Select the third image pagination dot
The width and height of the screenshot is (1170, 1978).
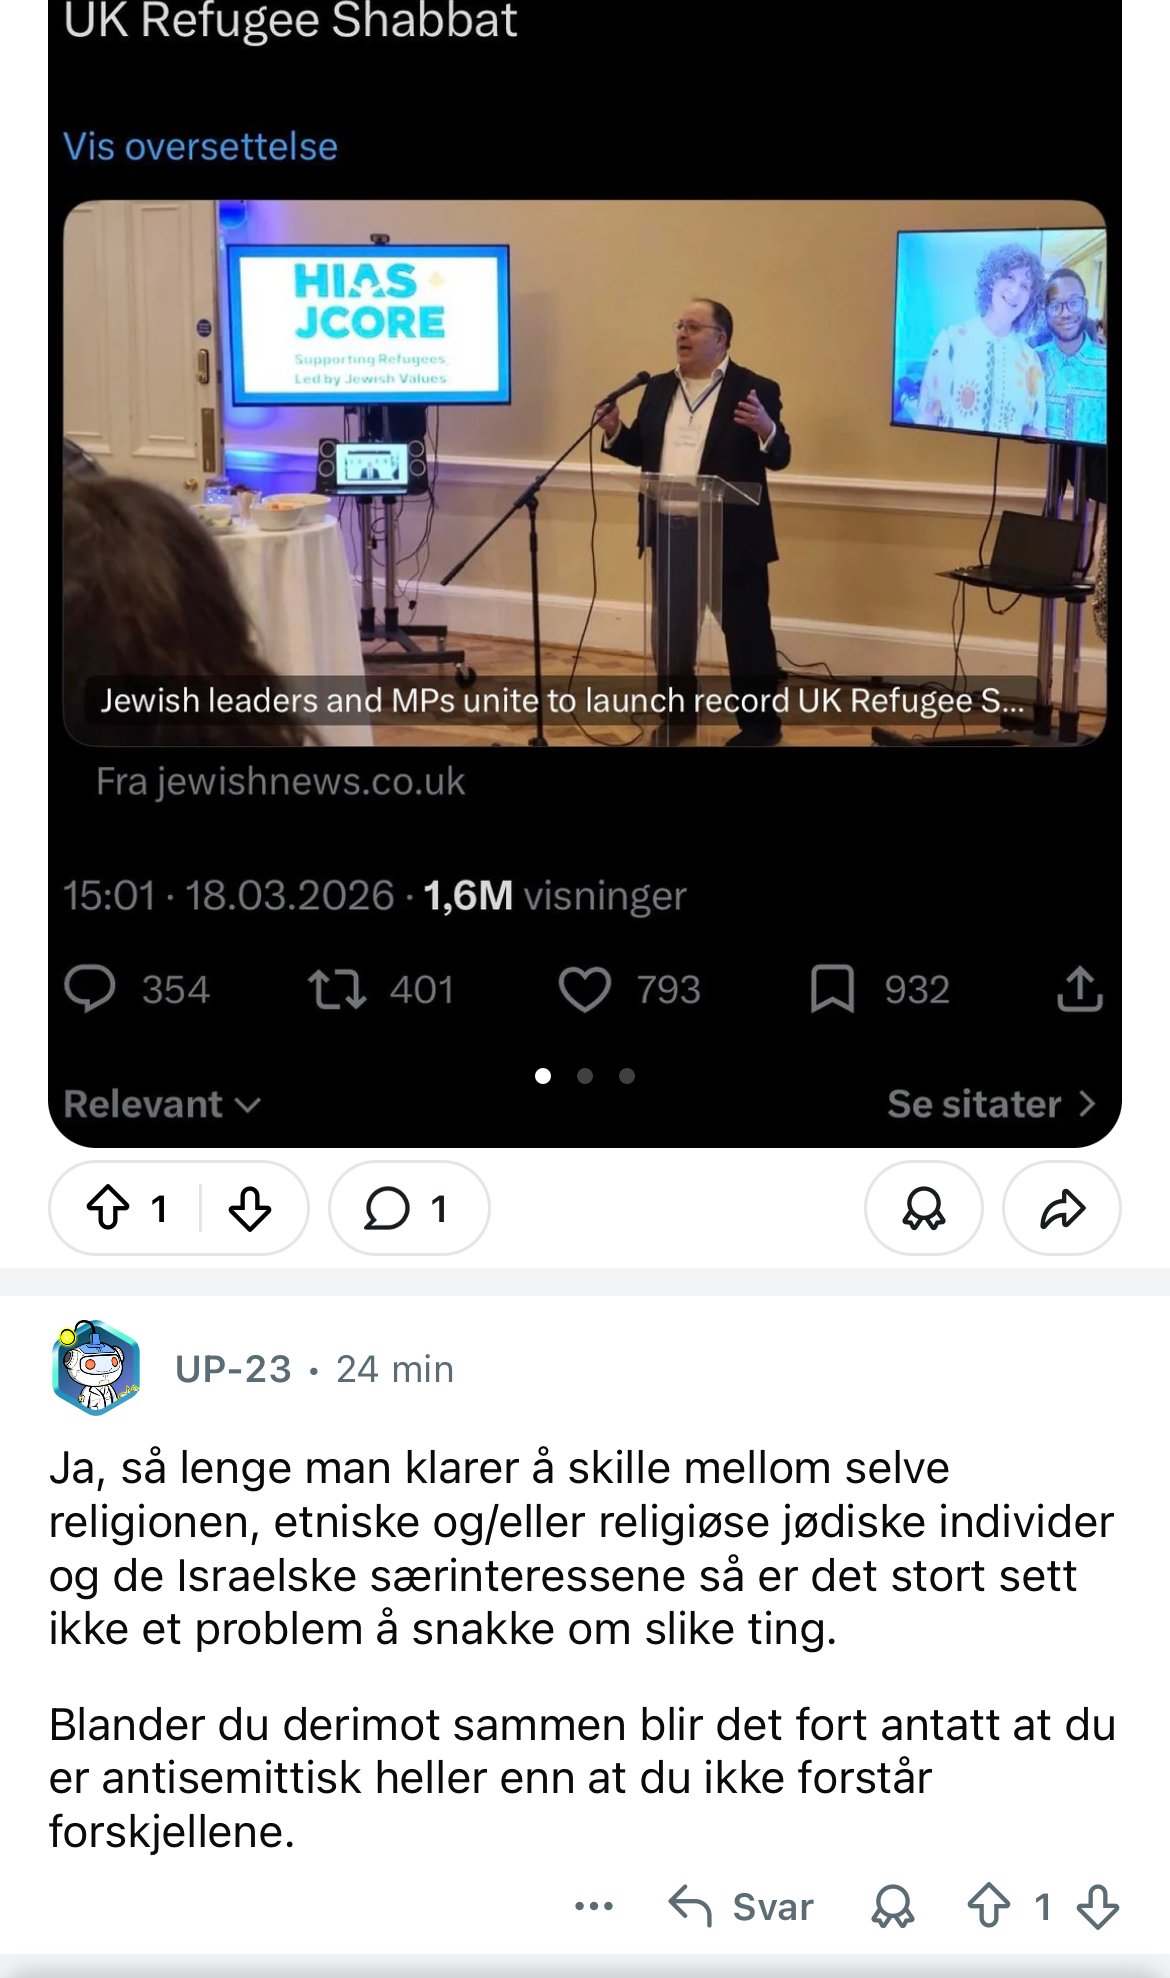[627, 1076]
